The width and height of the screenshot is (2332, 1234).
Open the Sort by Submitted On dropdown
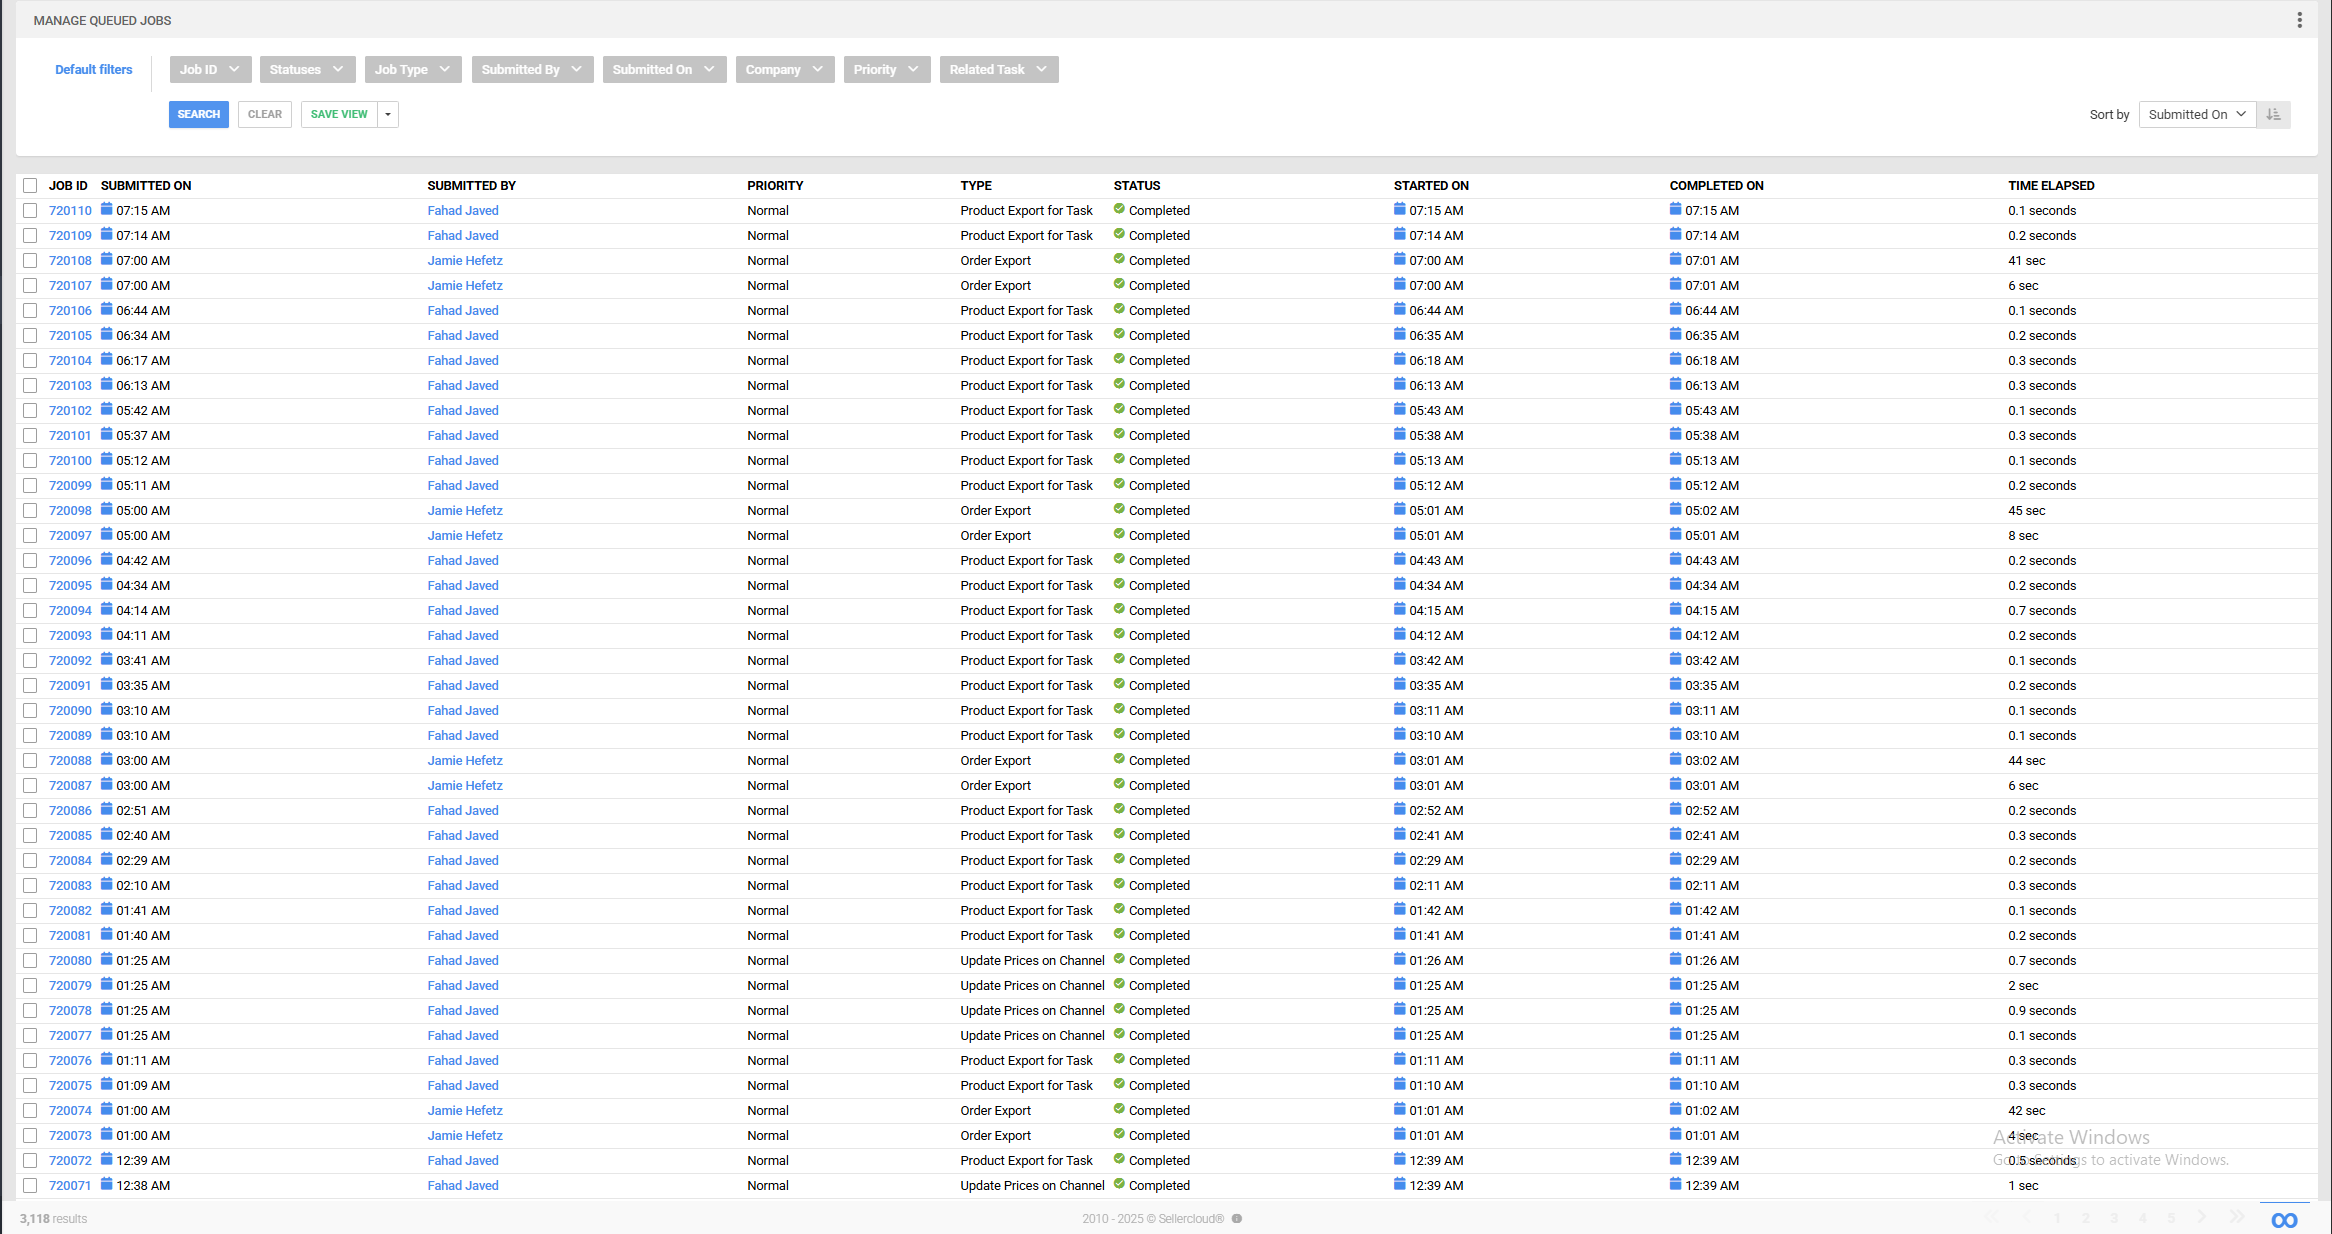click(2197, 114)
